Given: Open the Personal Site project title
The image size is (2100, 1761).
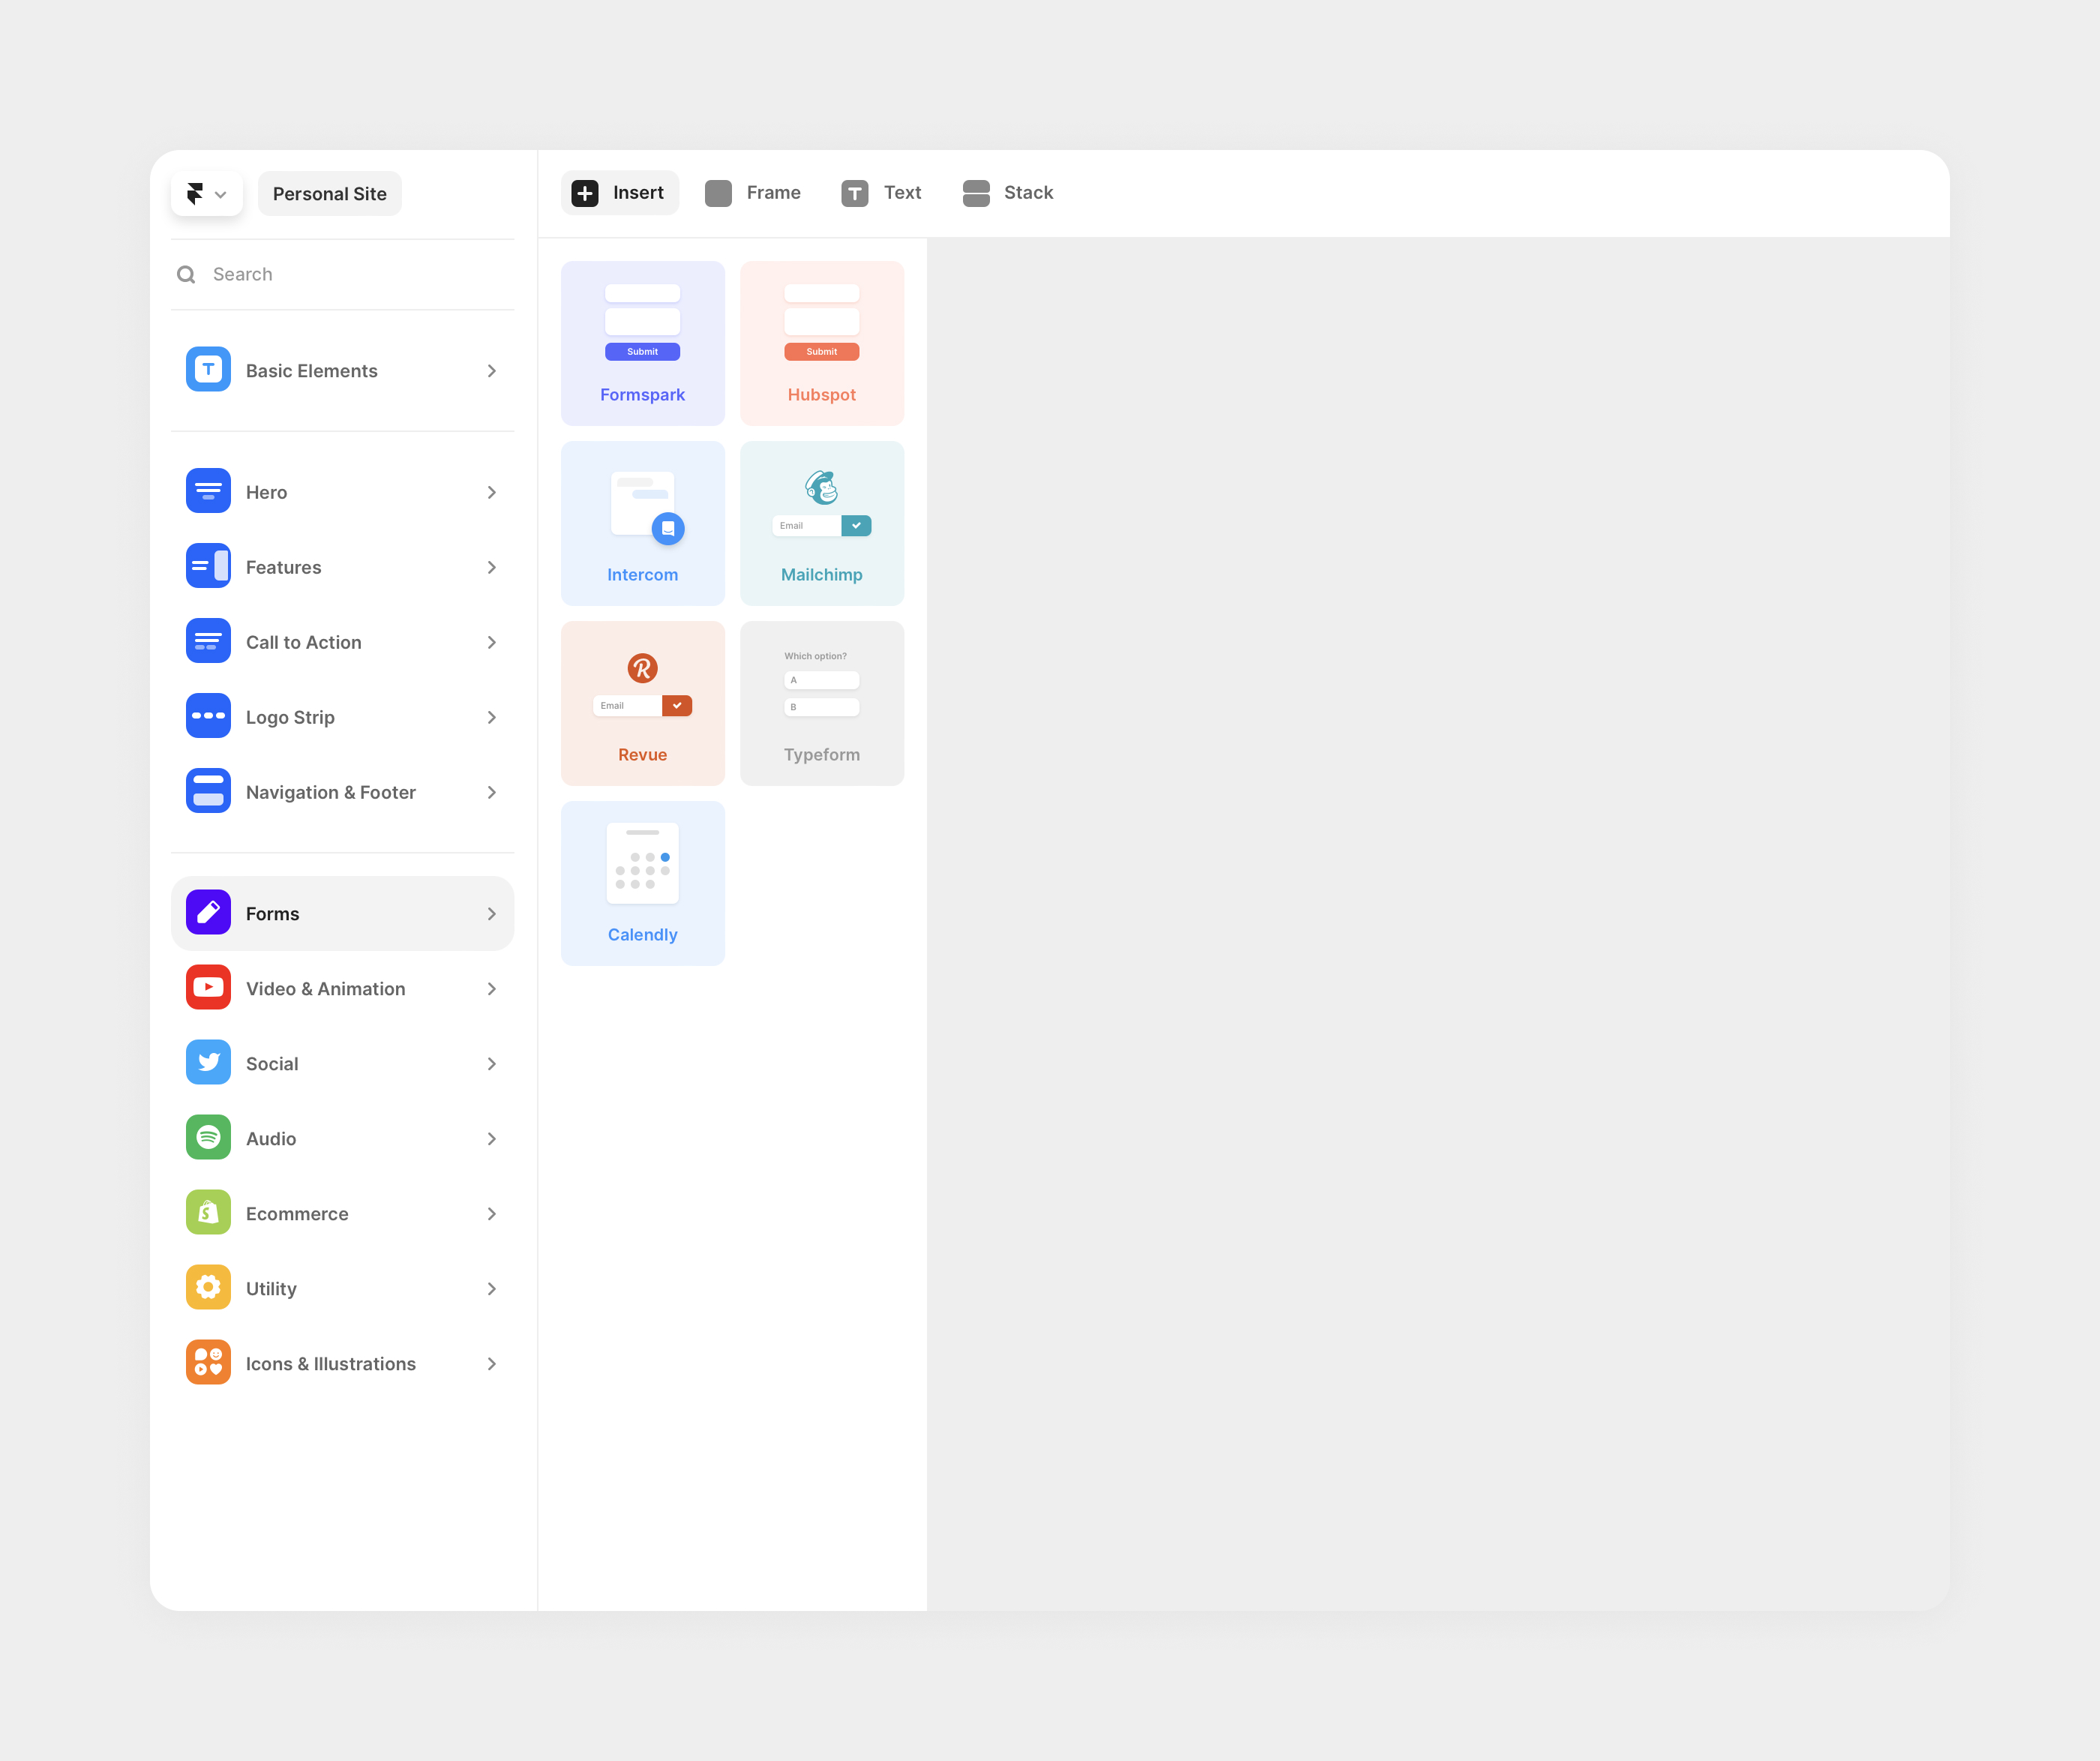Looking at the screenshot, I should pyautogui.click(x=329, y=194).
